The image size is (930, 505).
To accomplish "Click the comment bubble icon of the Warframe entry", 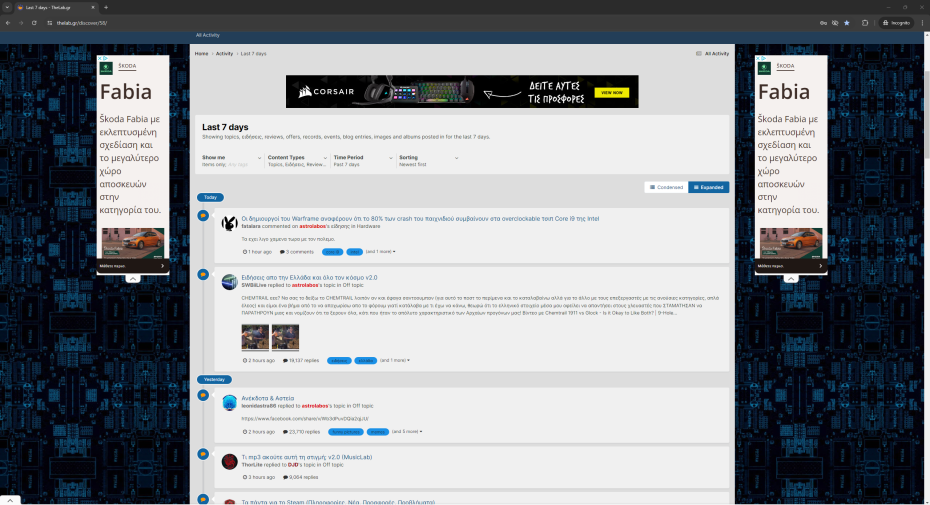I will coord(203,215).
